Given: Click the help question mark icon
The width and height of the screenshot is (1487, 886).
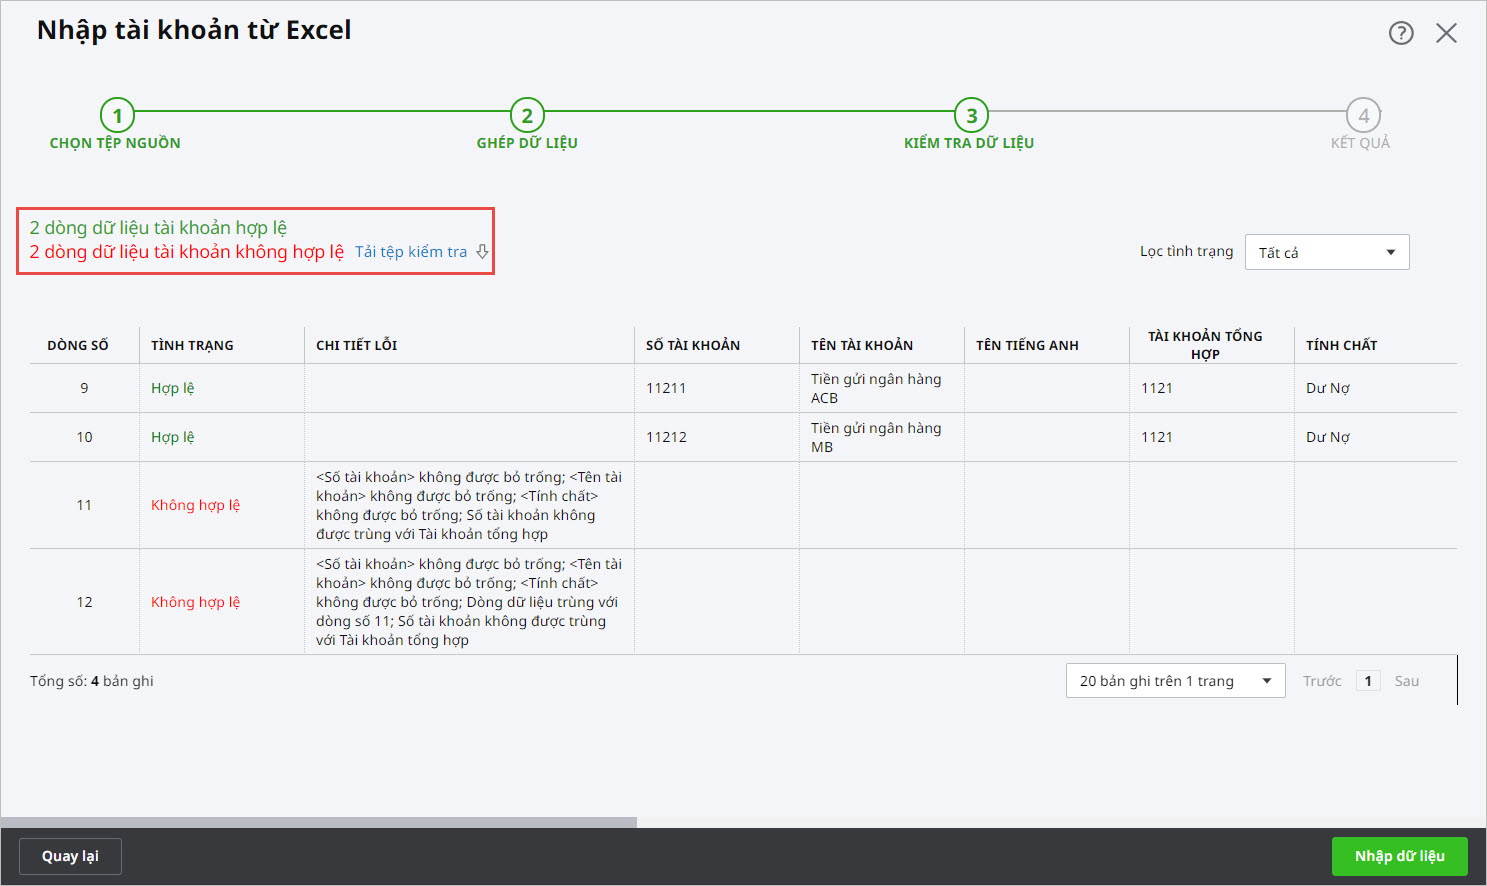Looking at the screenshot, I should (x=1401, y=33).
